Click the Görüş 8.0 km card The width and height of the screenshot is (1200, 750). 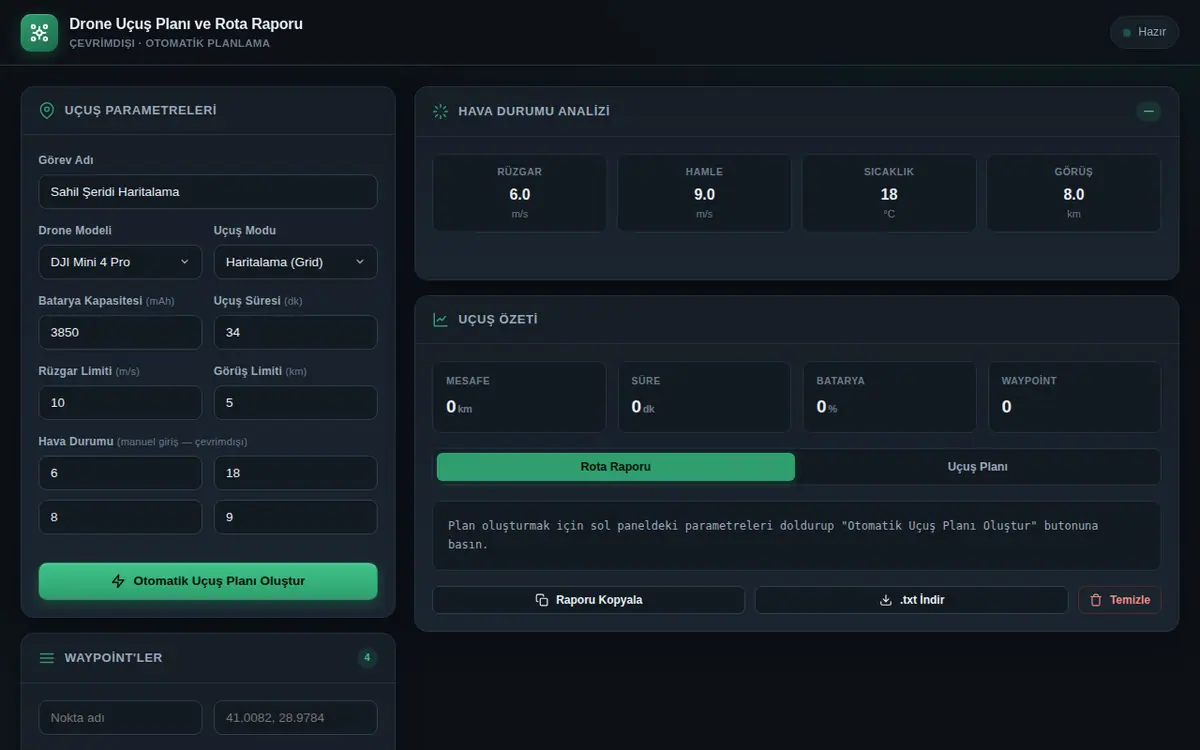1074,193
